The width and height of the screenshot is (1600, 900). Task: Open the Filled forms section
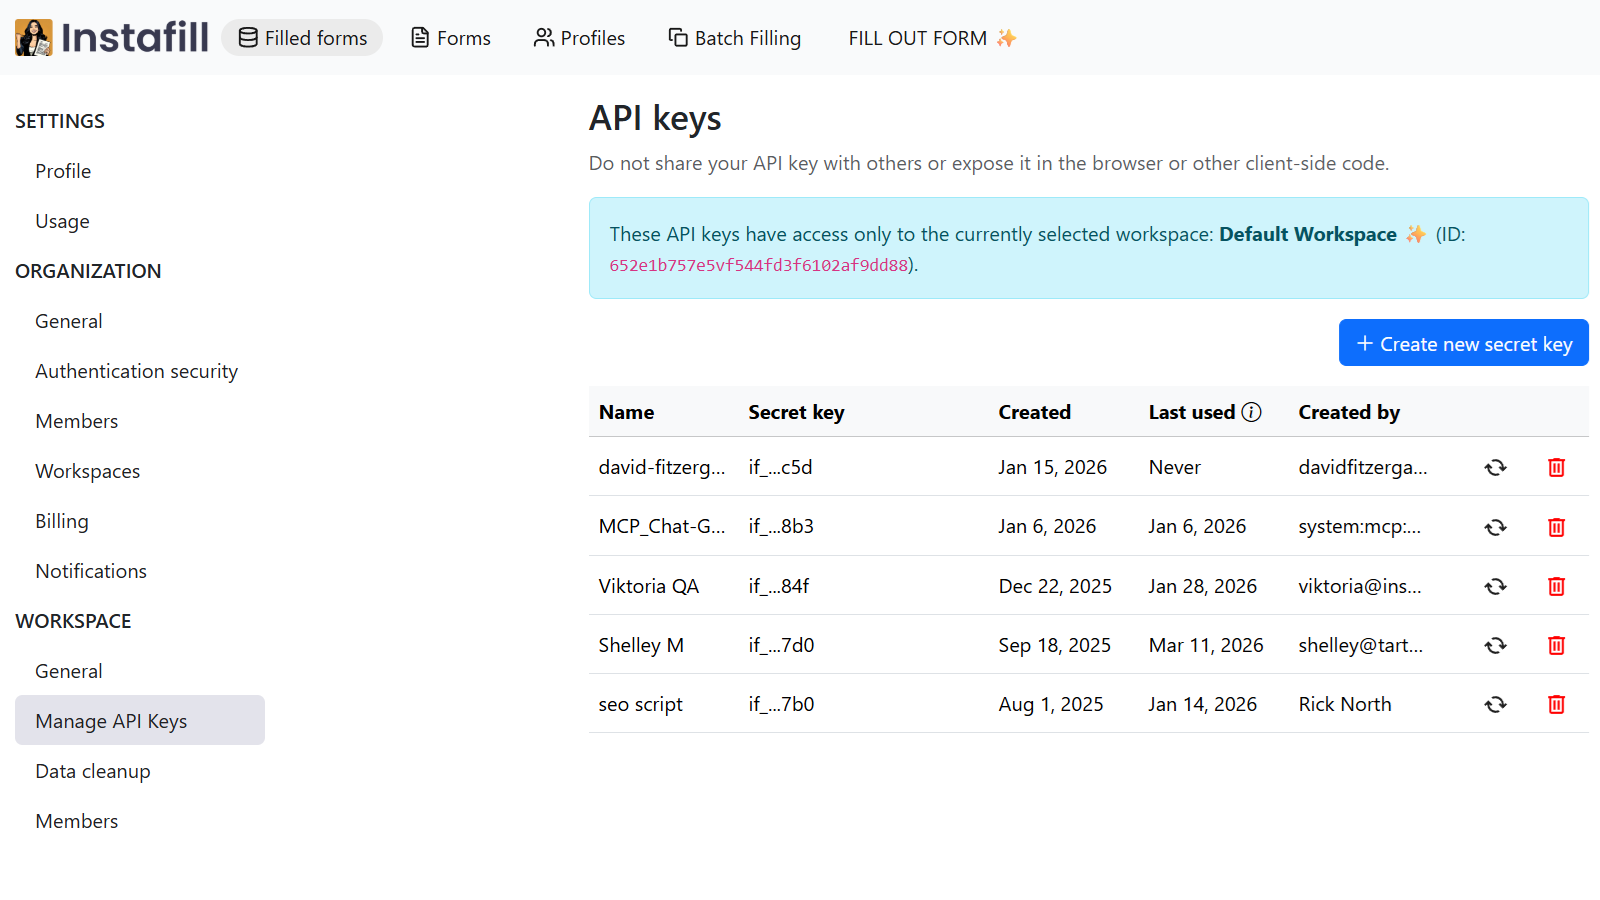(302, 37)
